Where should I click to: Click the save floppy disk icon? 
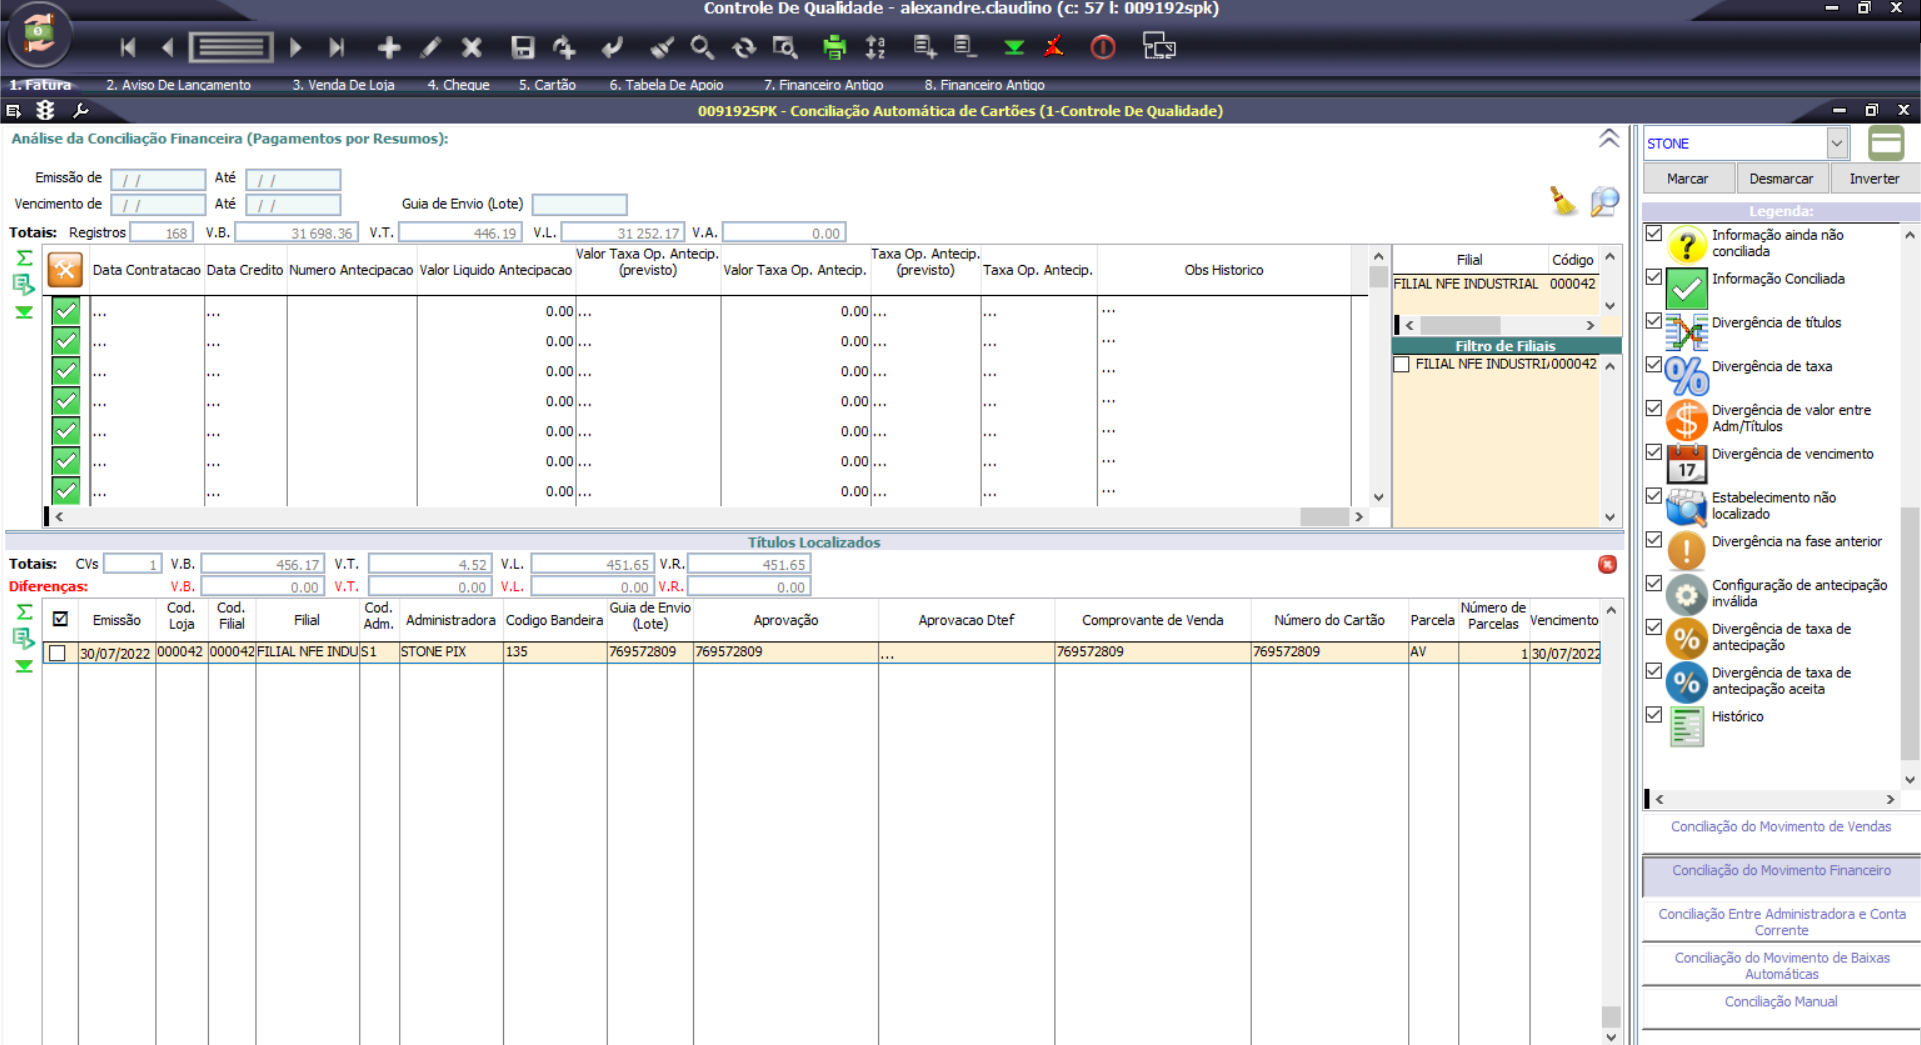522,47
